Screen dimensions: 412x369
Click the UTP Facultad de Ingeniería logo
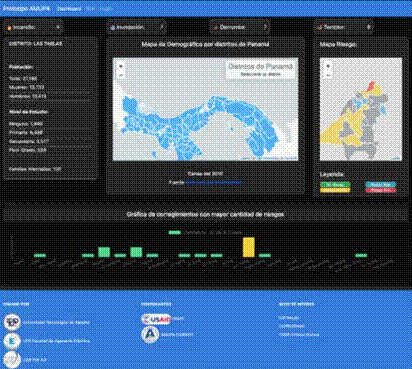coord(12,341)
